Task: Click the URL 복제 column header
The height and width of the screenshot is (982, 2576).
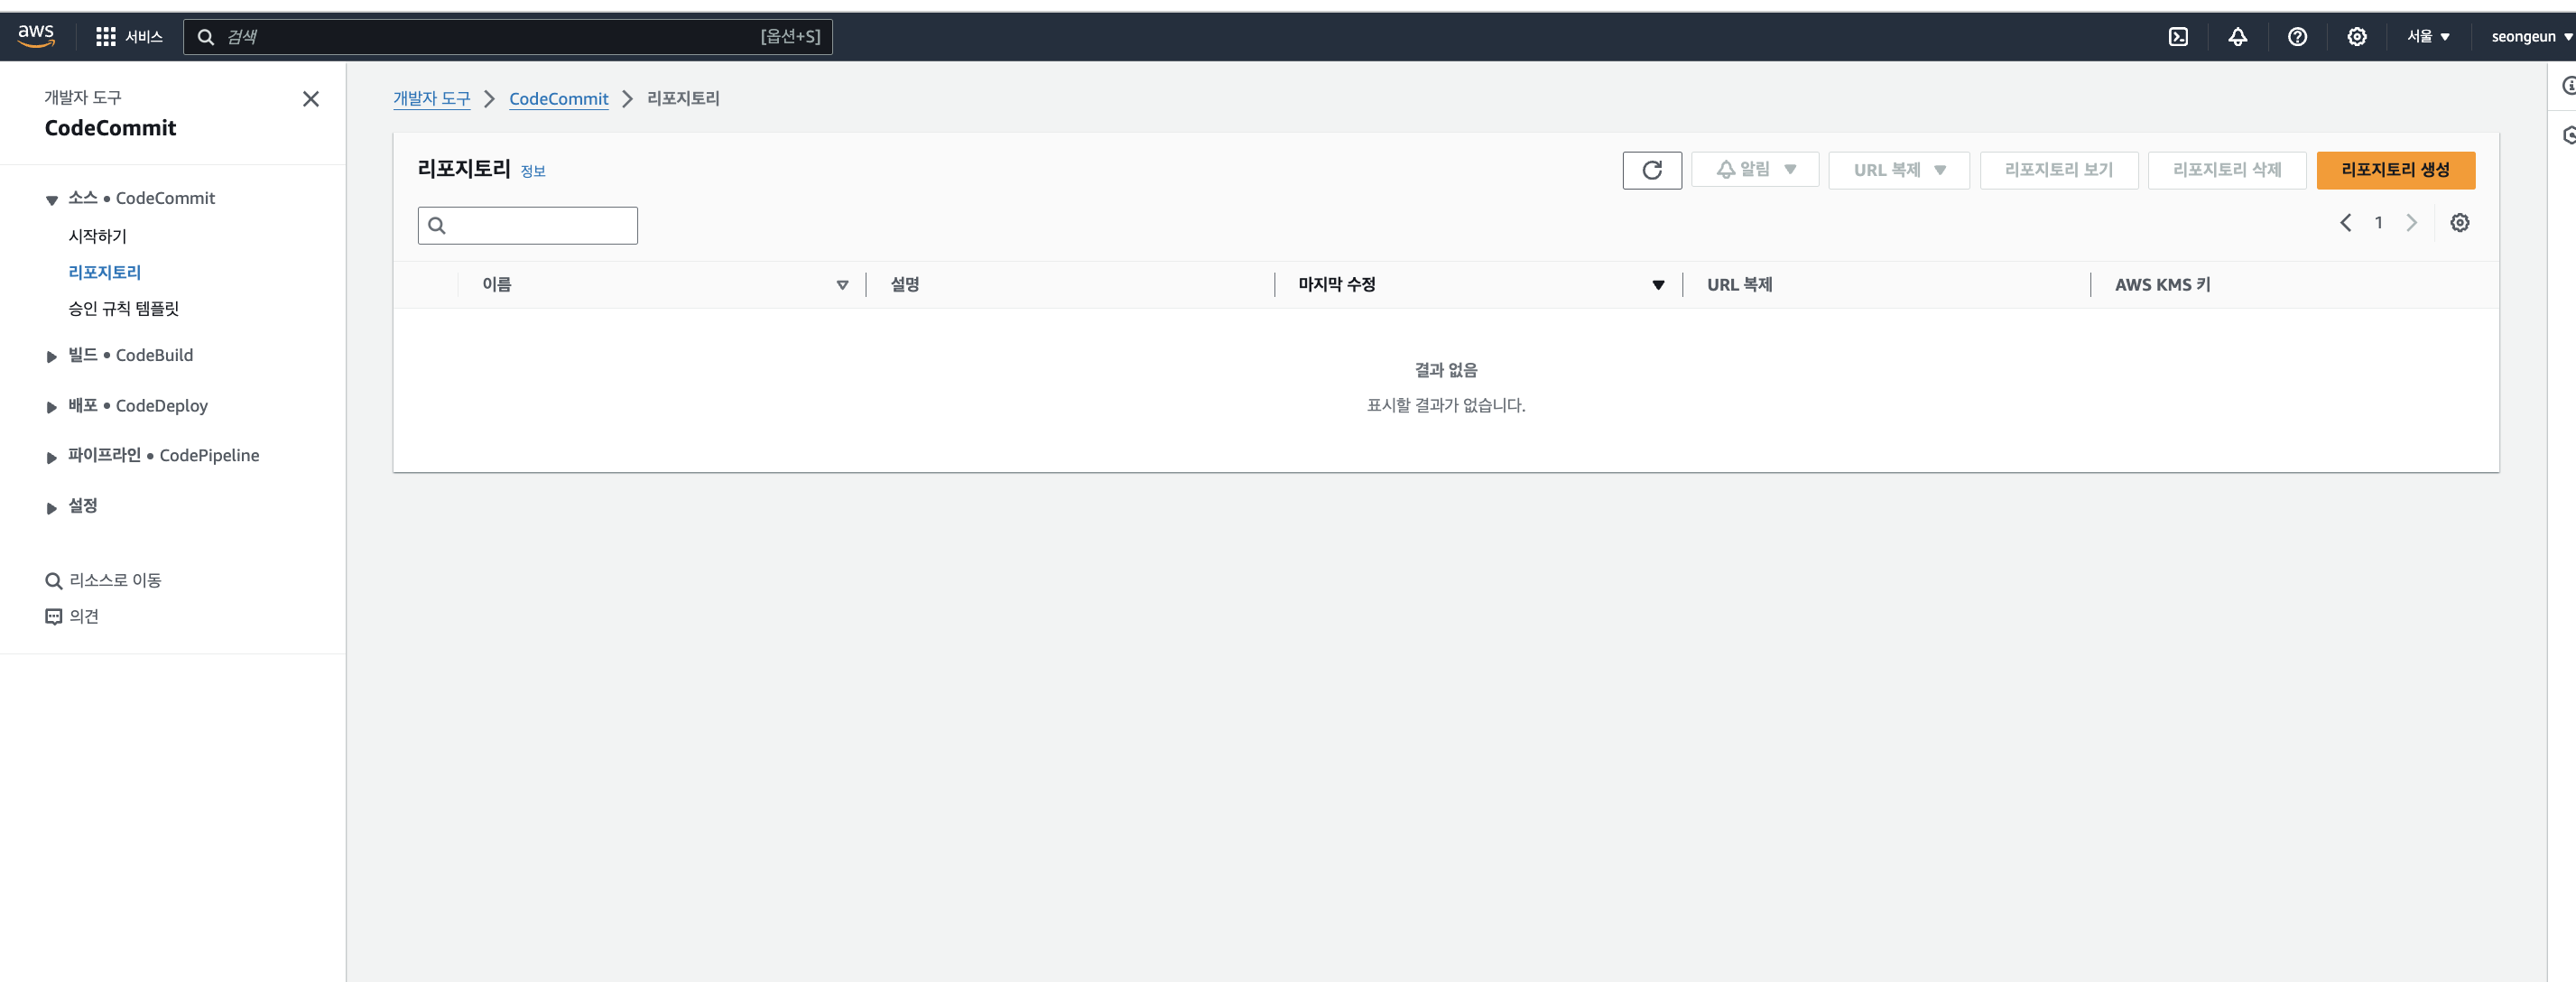Action: 1739,285
